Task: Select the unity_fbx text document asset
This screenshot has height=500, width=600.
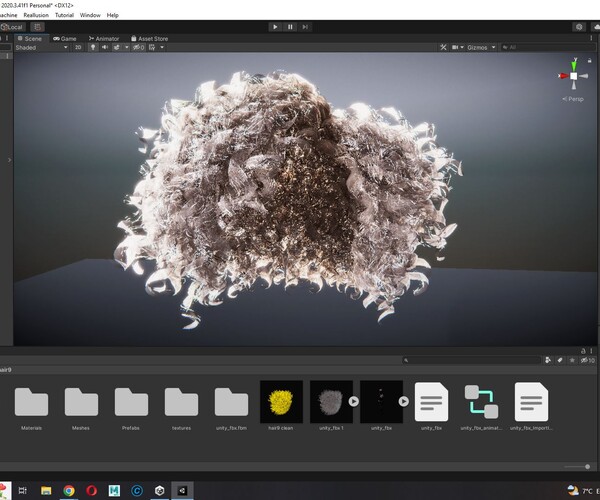Action: coord(431,402)
